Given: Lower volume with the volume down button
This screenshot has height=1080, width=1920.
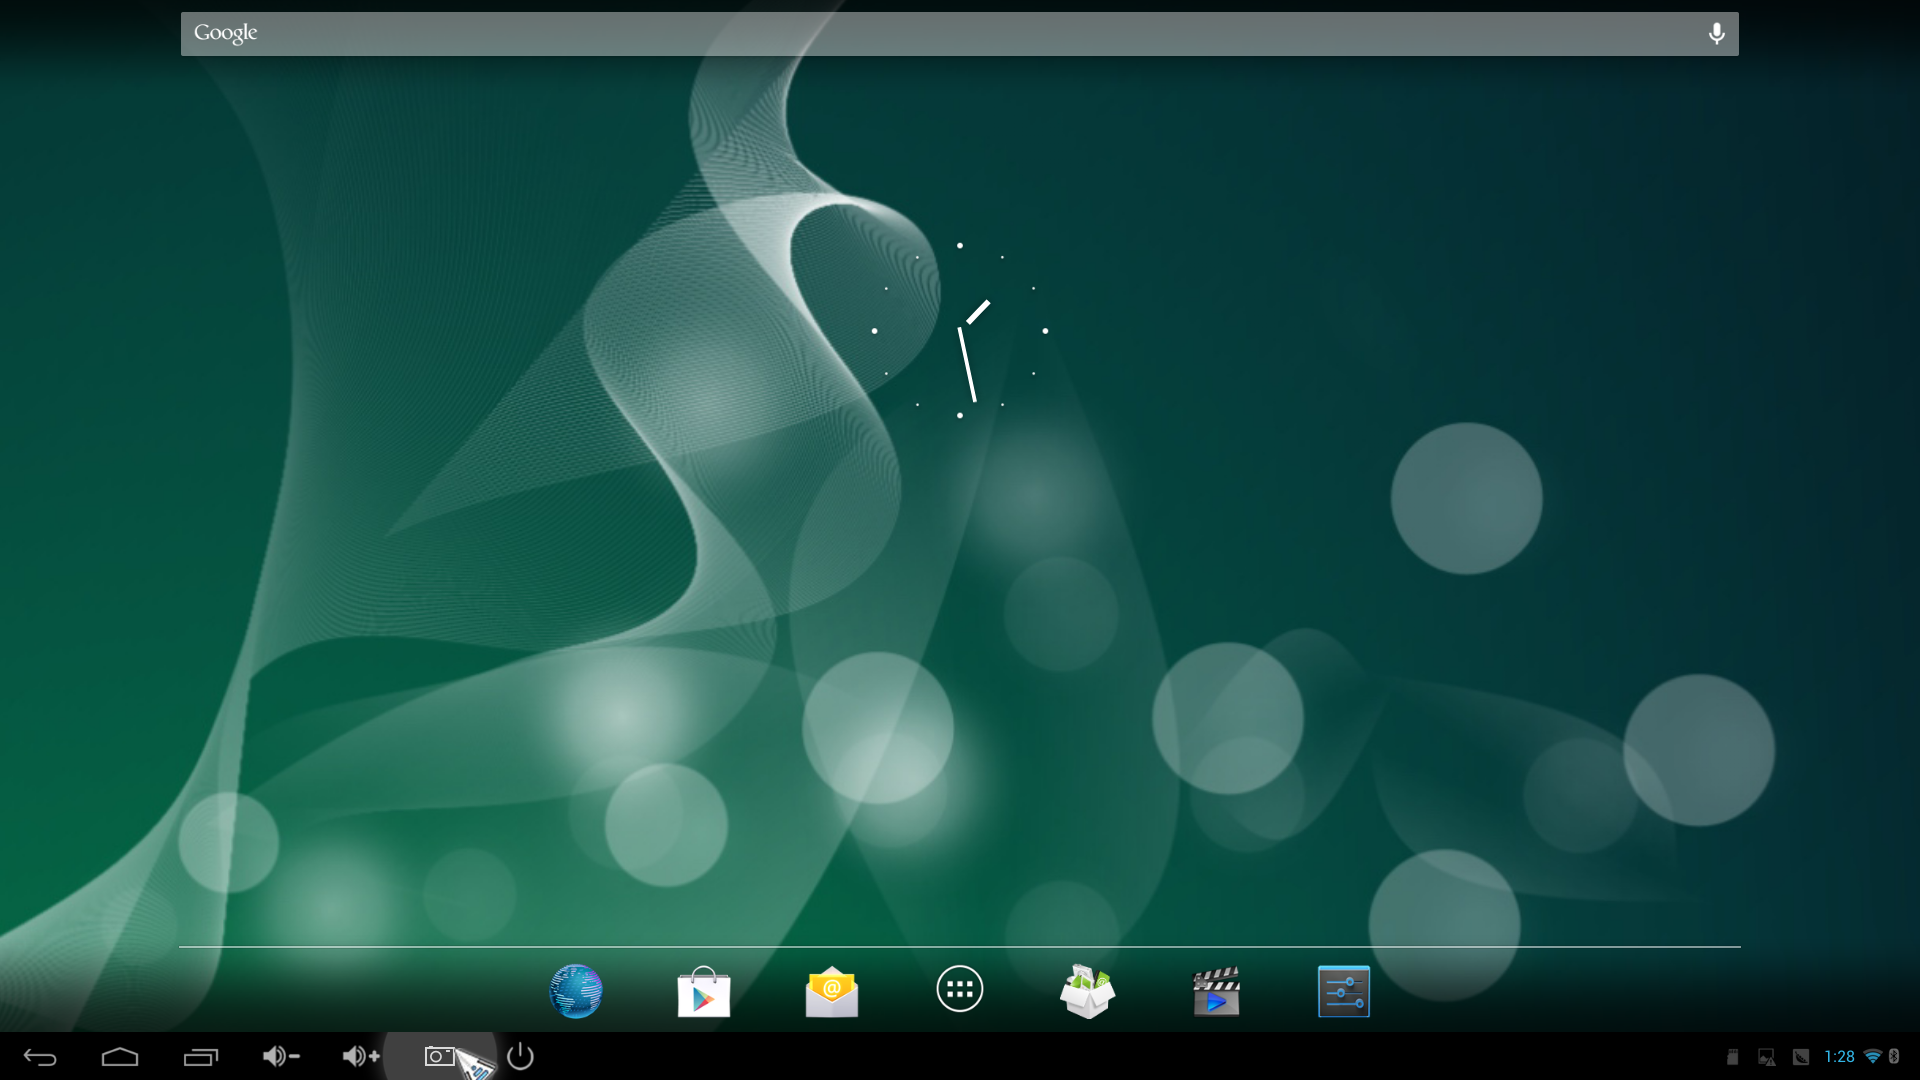Looking at the screenshot, I should tap(281, 1056).
